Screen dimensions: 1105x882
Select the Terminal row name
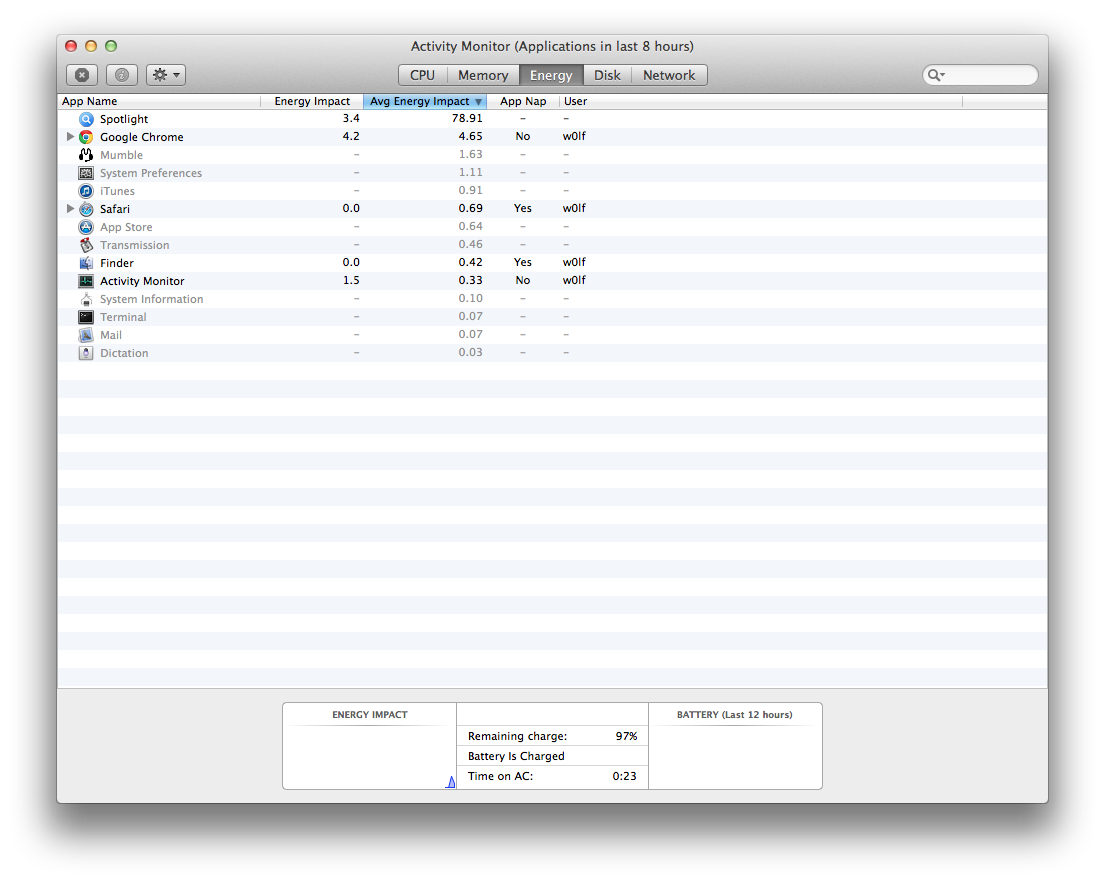click(123, 317)
